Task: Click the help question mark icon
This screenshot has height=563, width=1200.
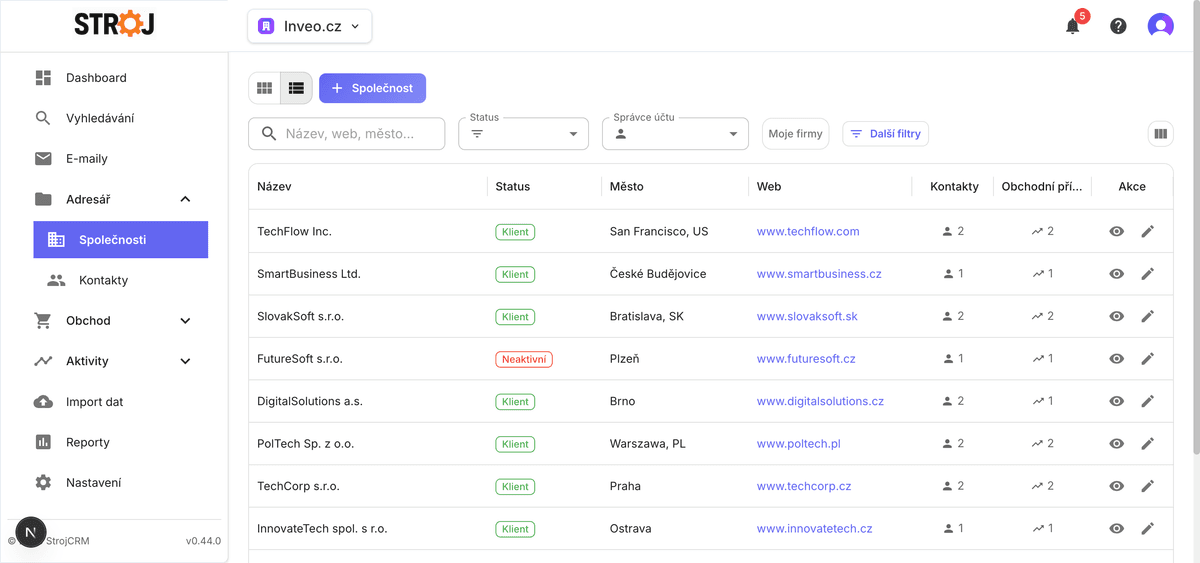Action: click(x=1118, y=26)
